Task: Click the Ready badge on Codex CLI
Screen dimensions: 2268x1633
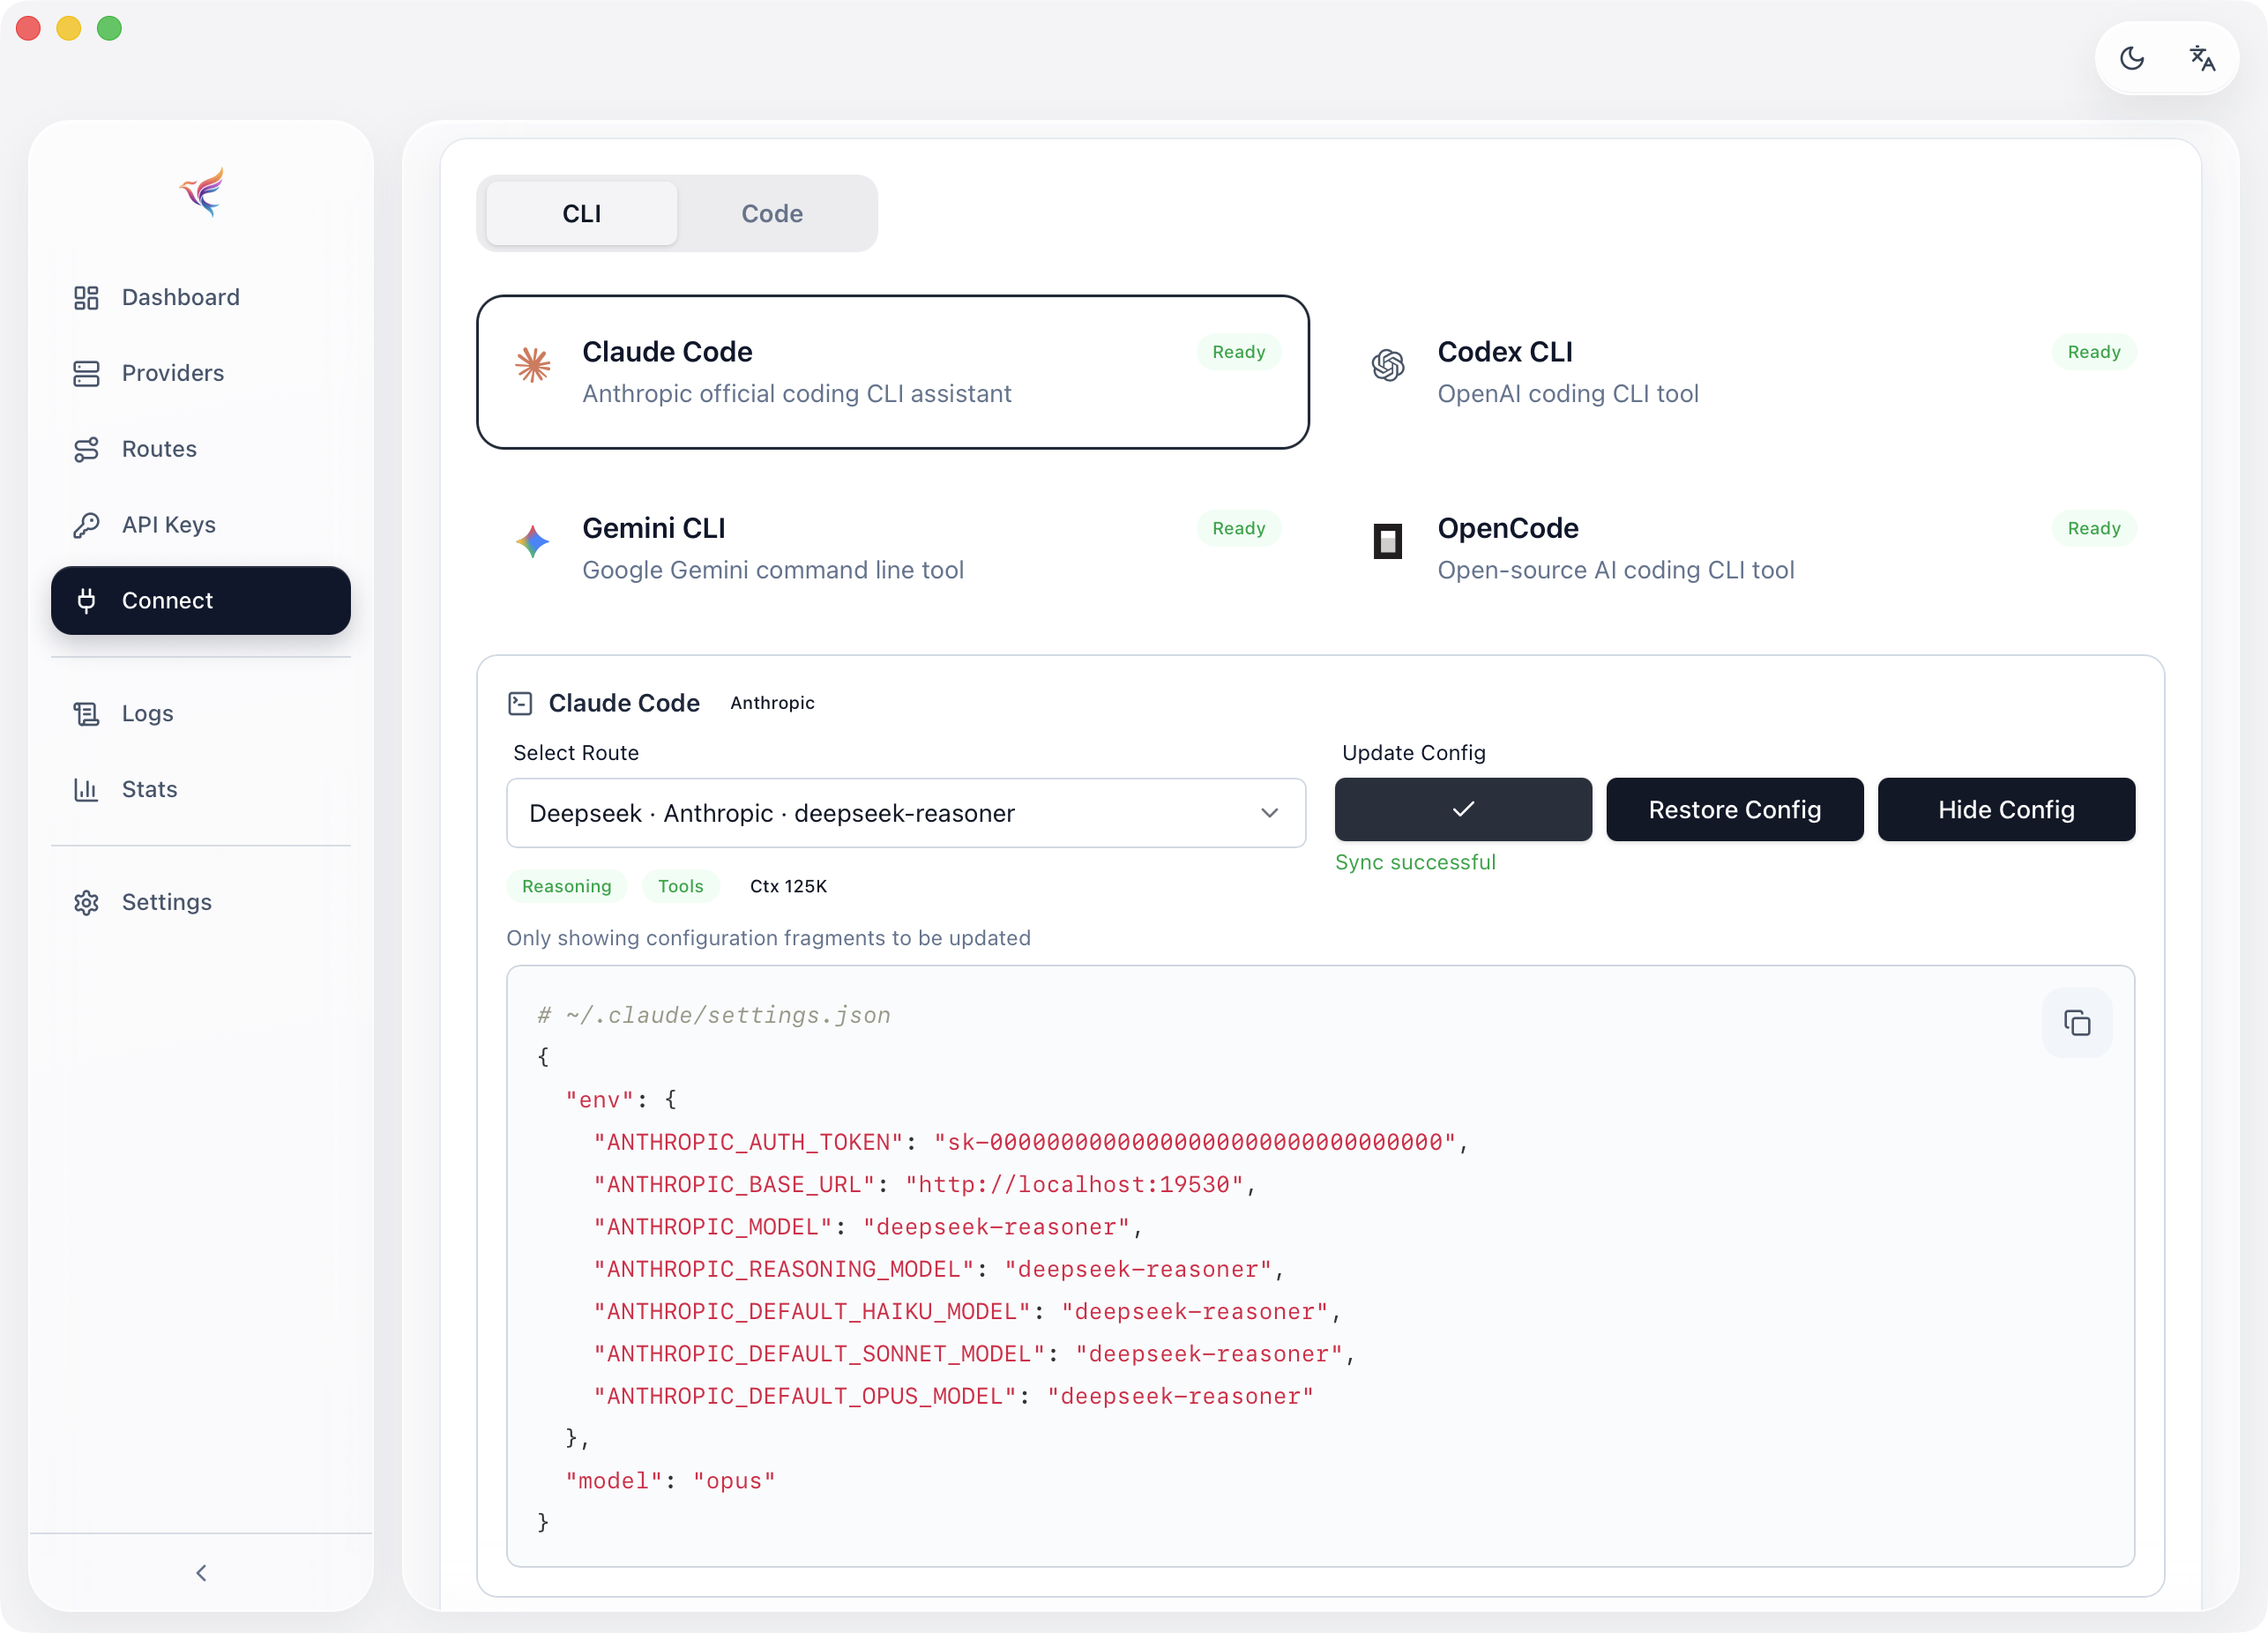Action: tap(2094, 352)
